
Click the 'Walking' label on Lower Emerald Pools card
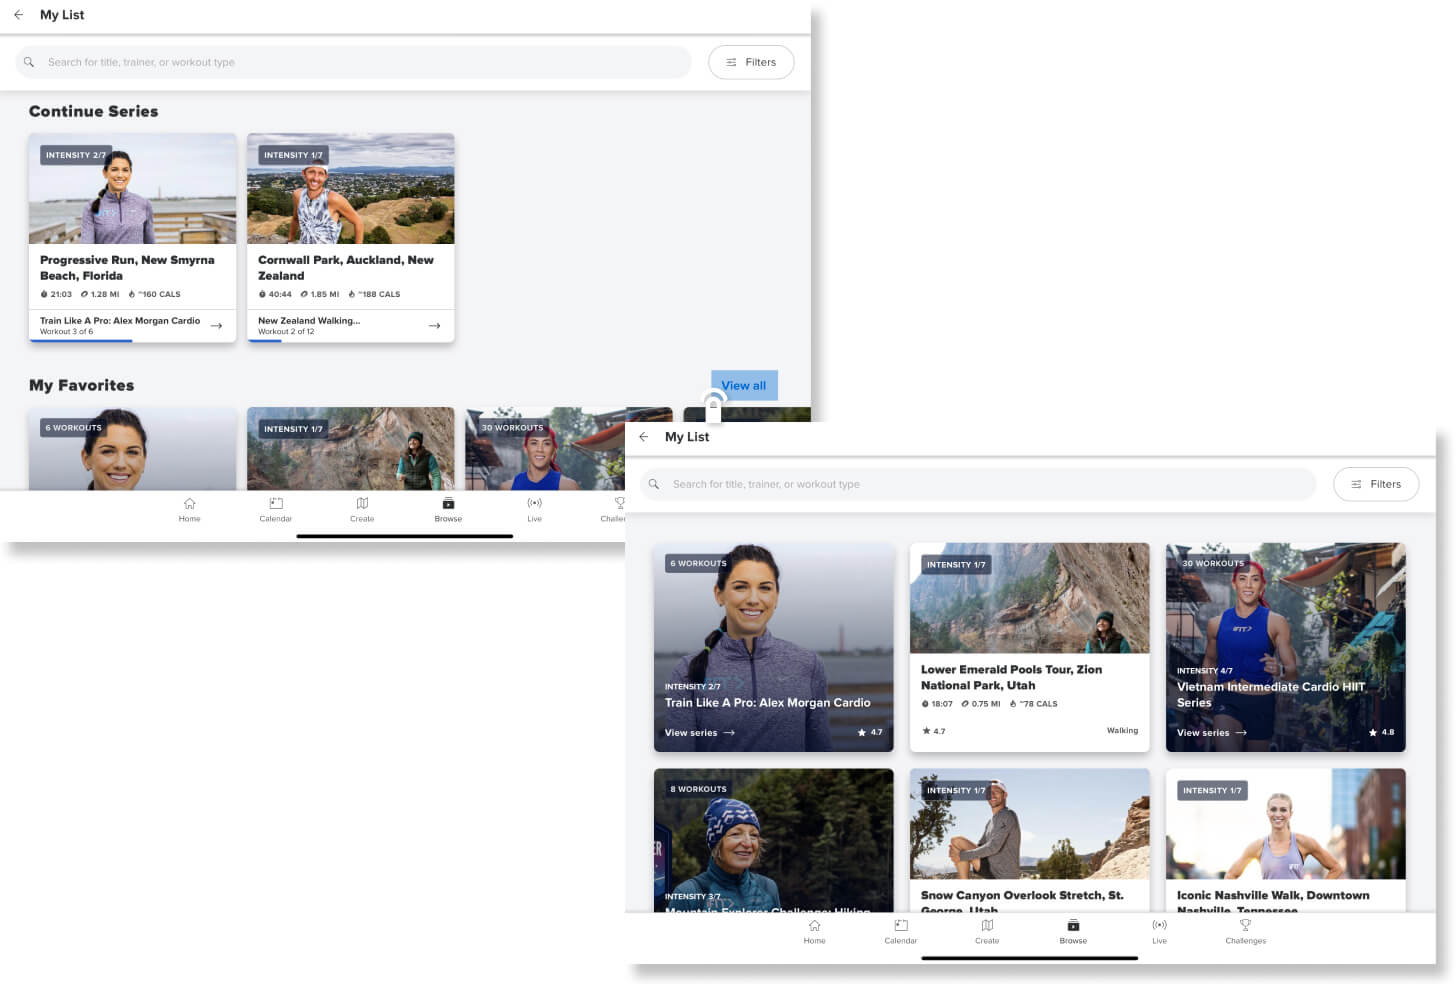pos(1123,731)
